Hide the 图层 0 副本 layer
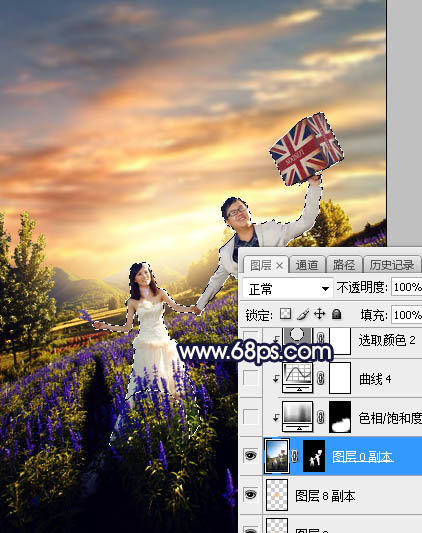 click(x=251, y=455)
